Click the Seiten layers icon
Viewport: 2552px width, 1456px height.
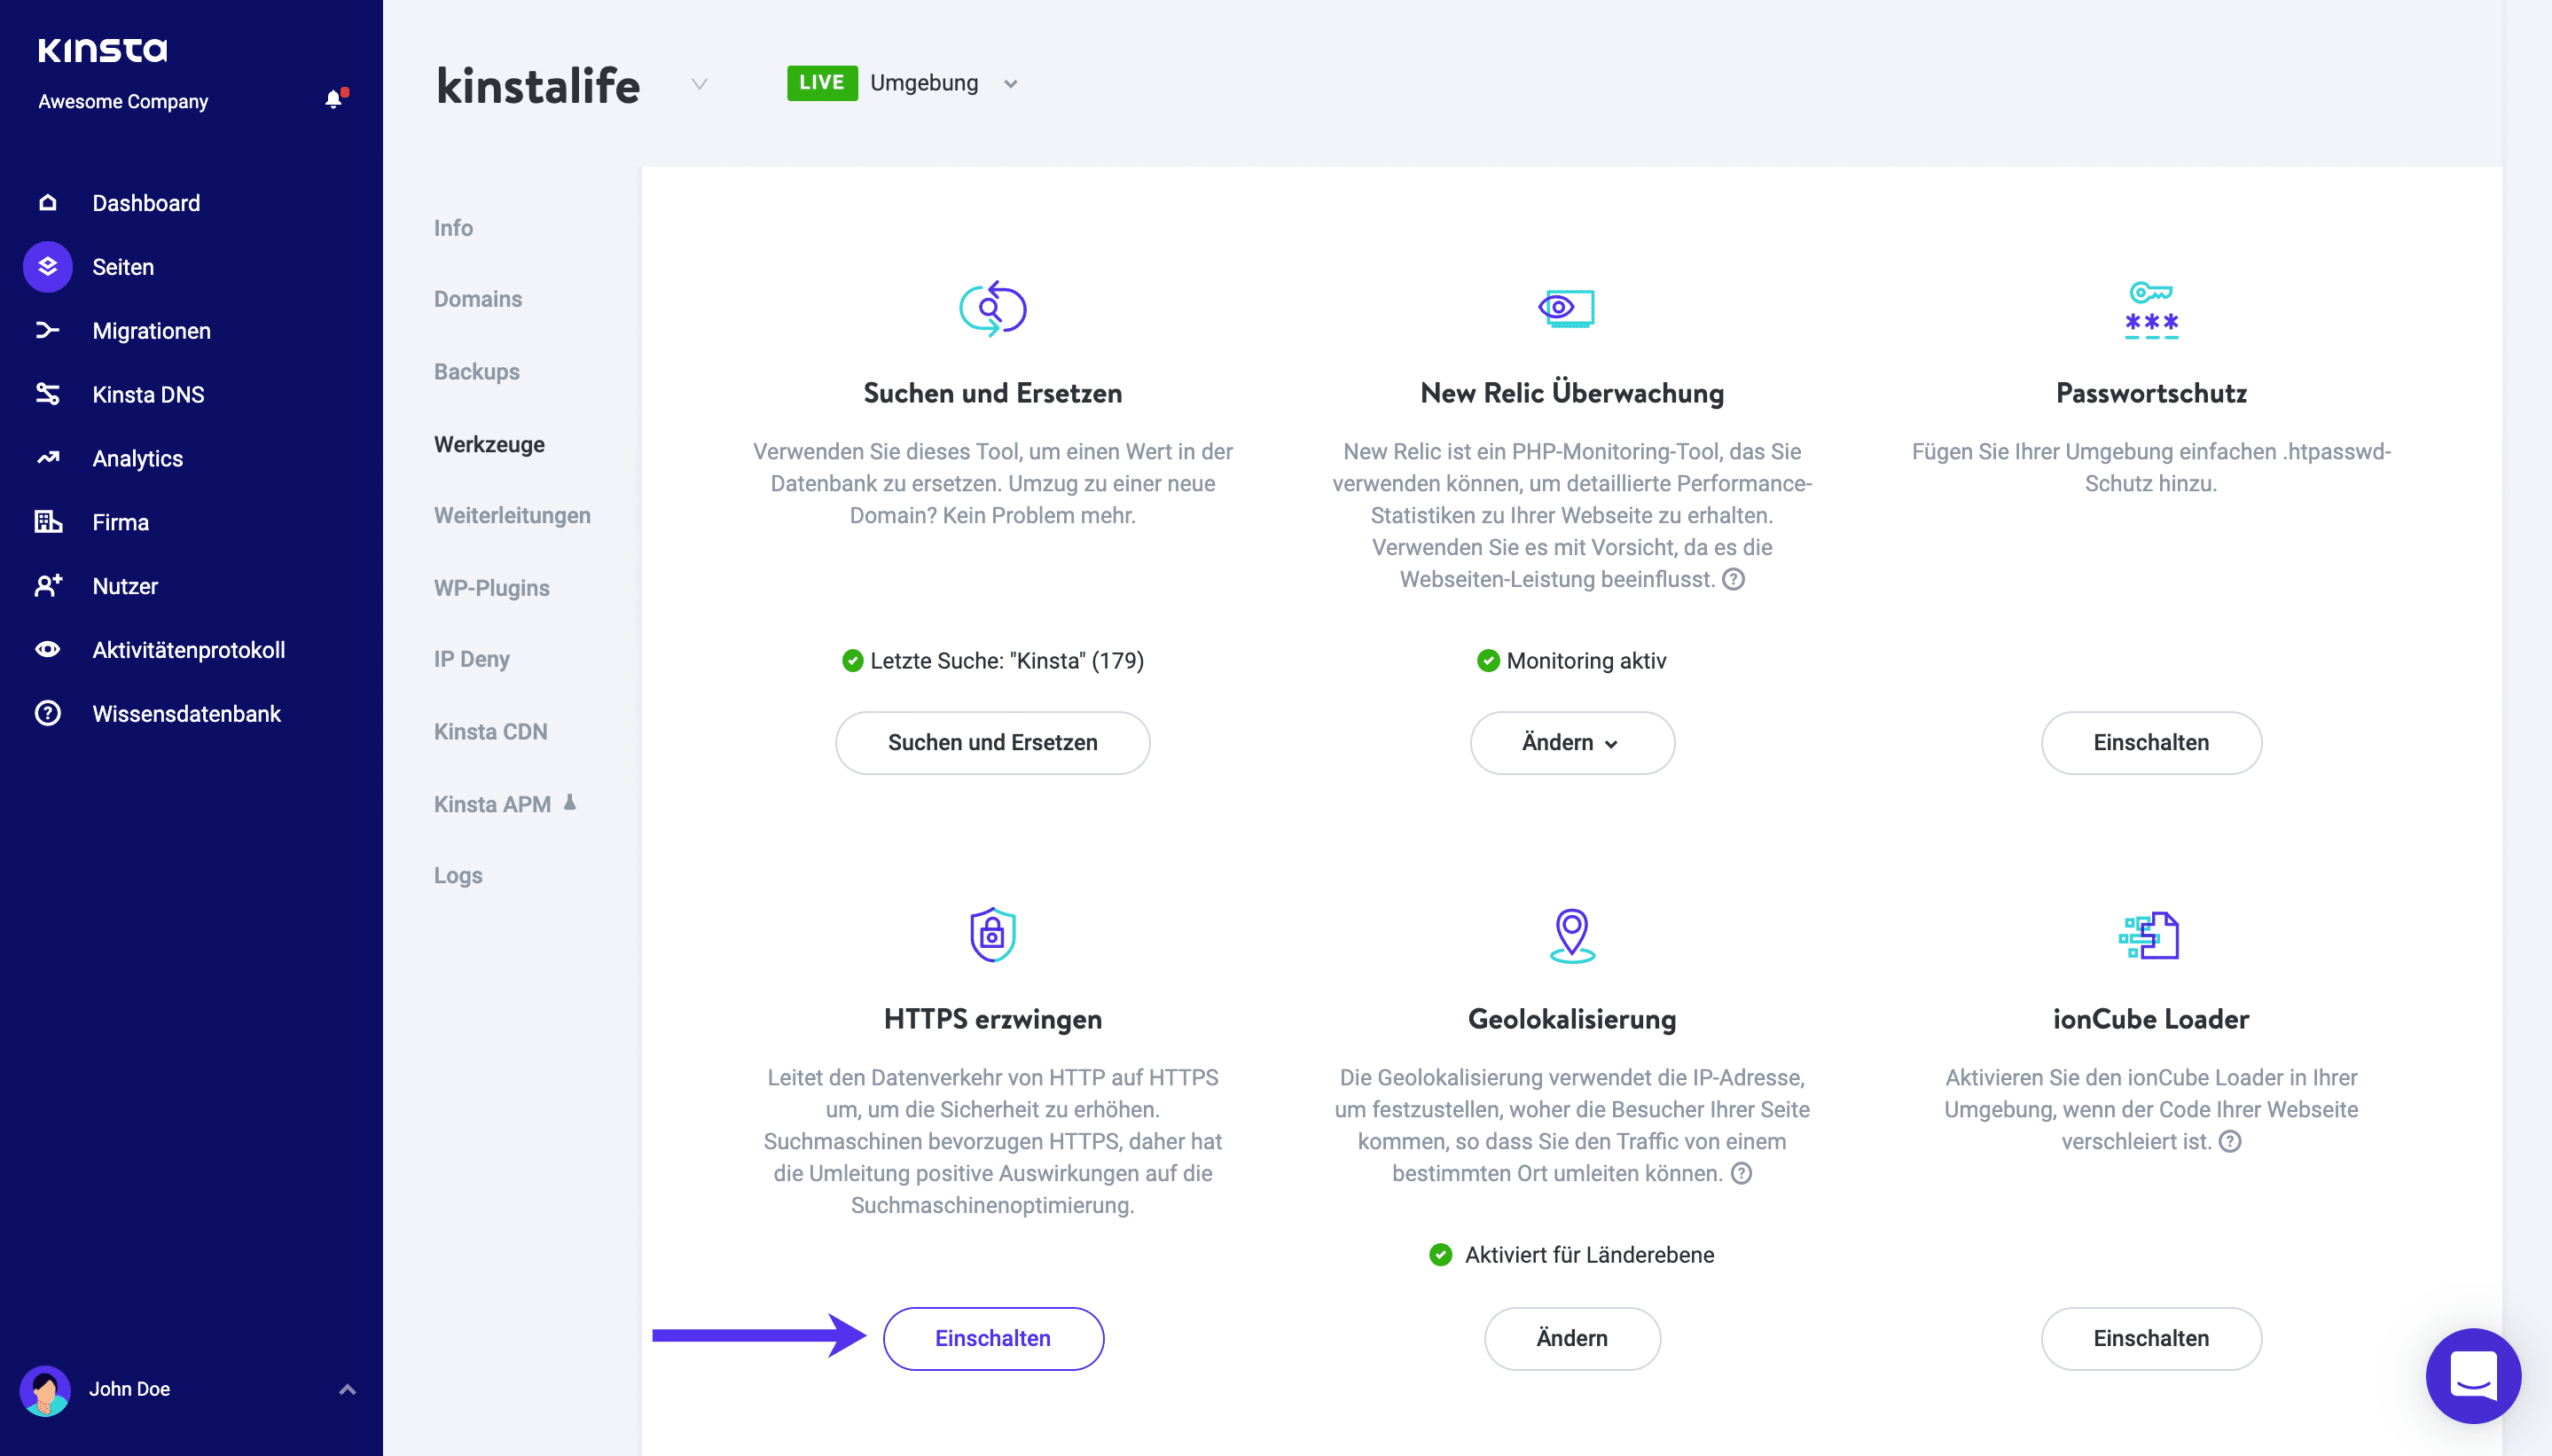[47, 267]
